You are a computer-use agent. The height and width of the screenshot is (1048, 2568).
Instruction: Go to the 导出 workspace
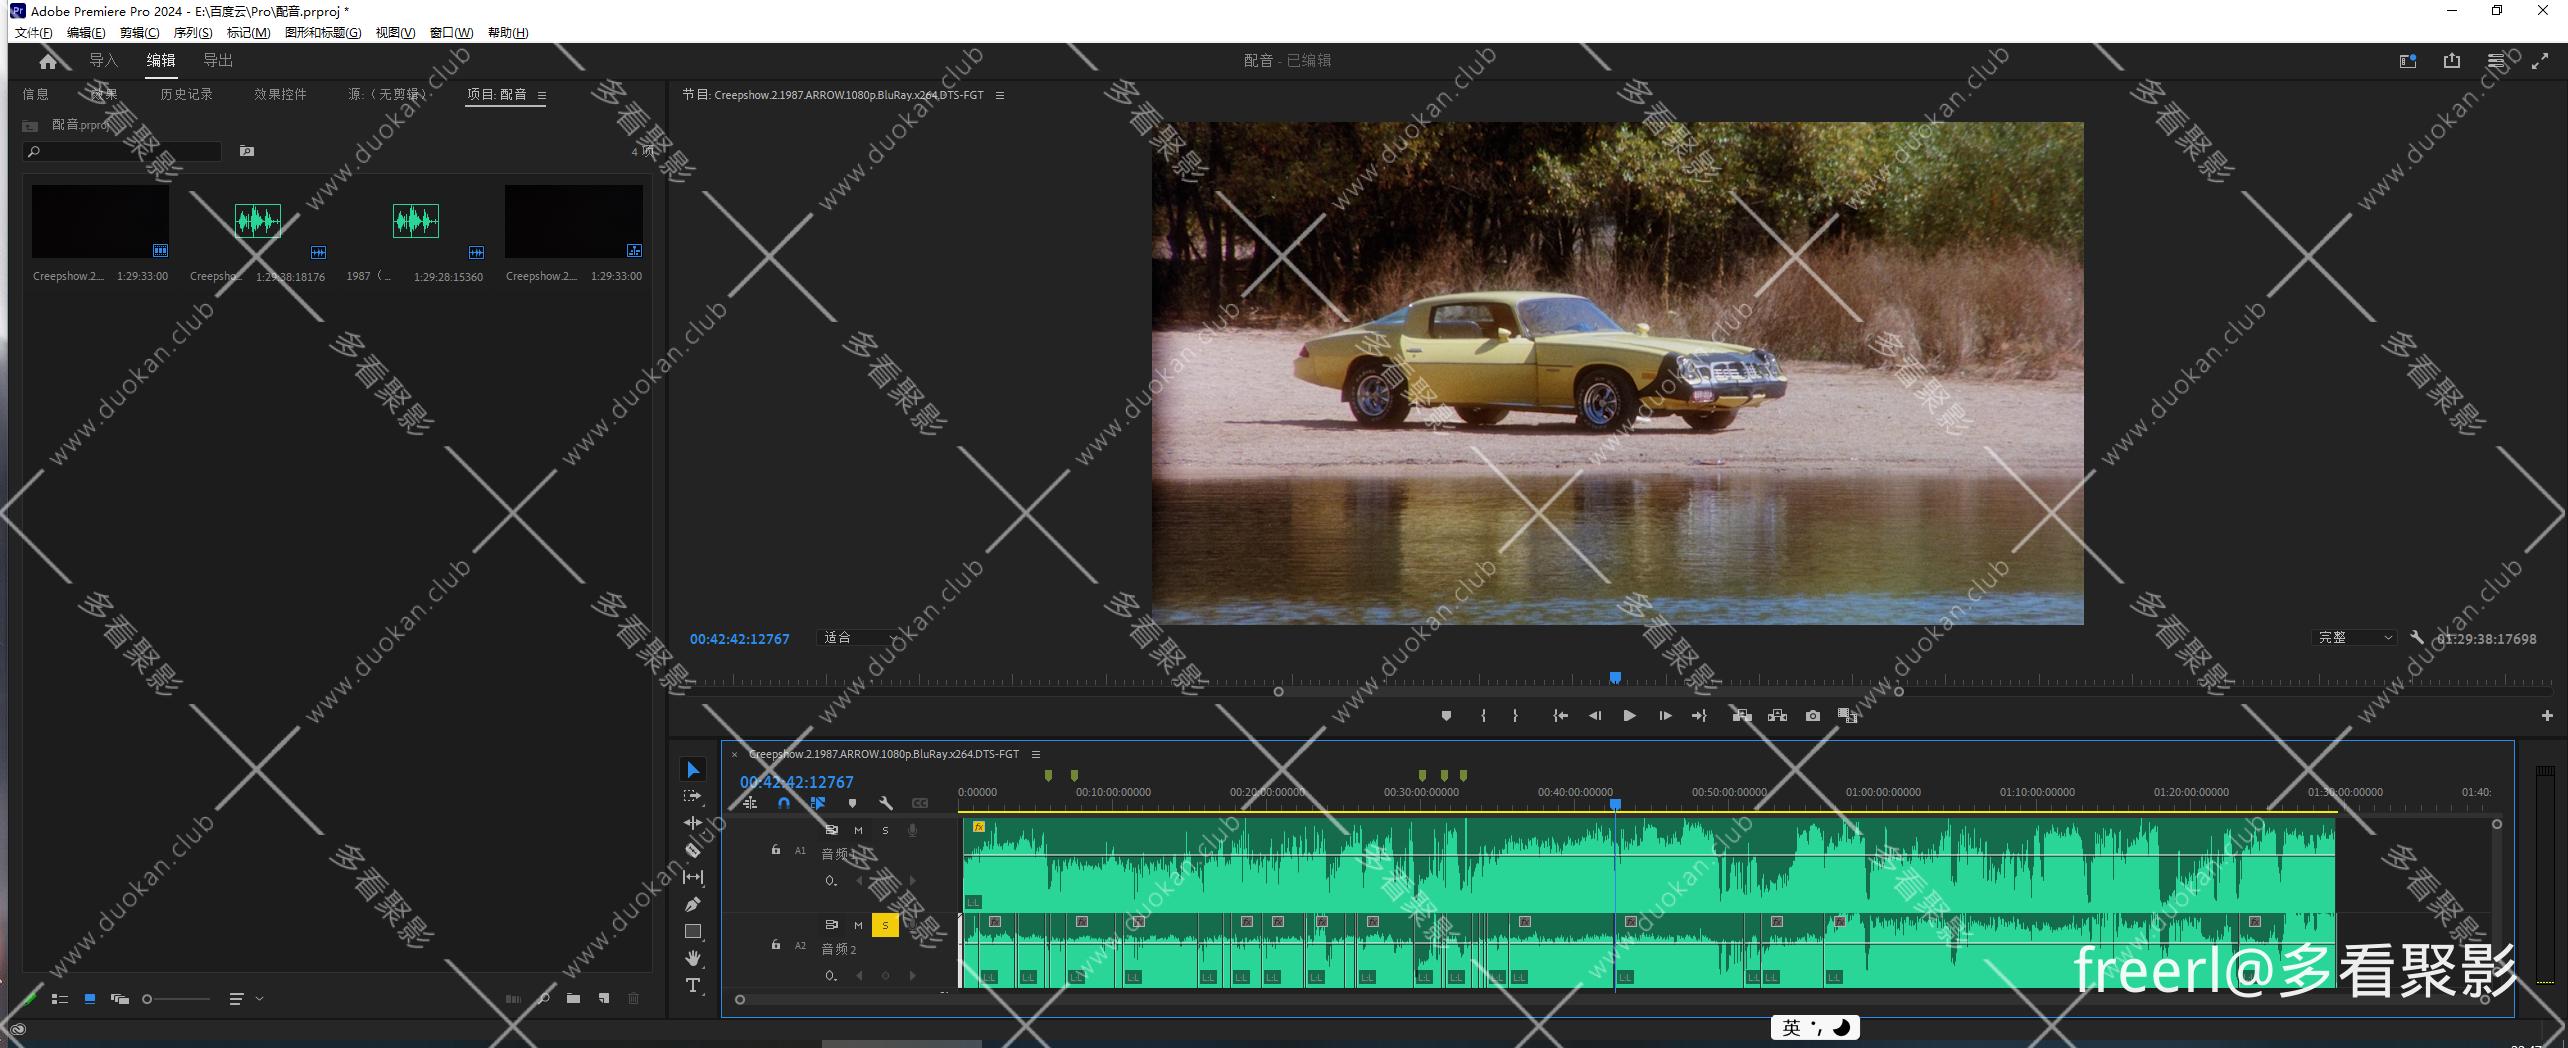pos(218,60)
